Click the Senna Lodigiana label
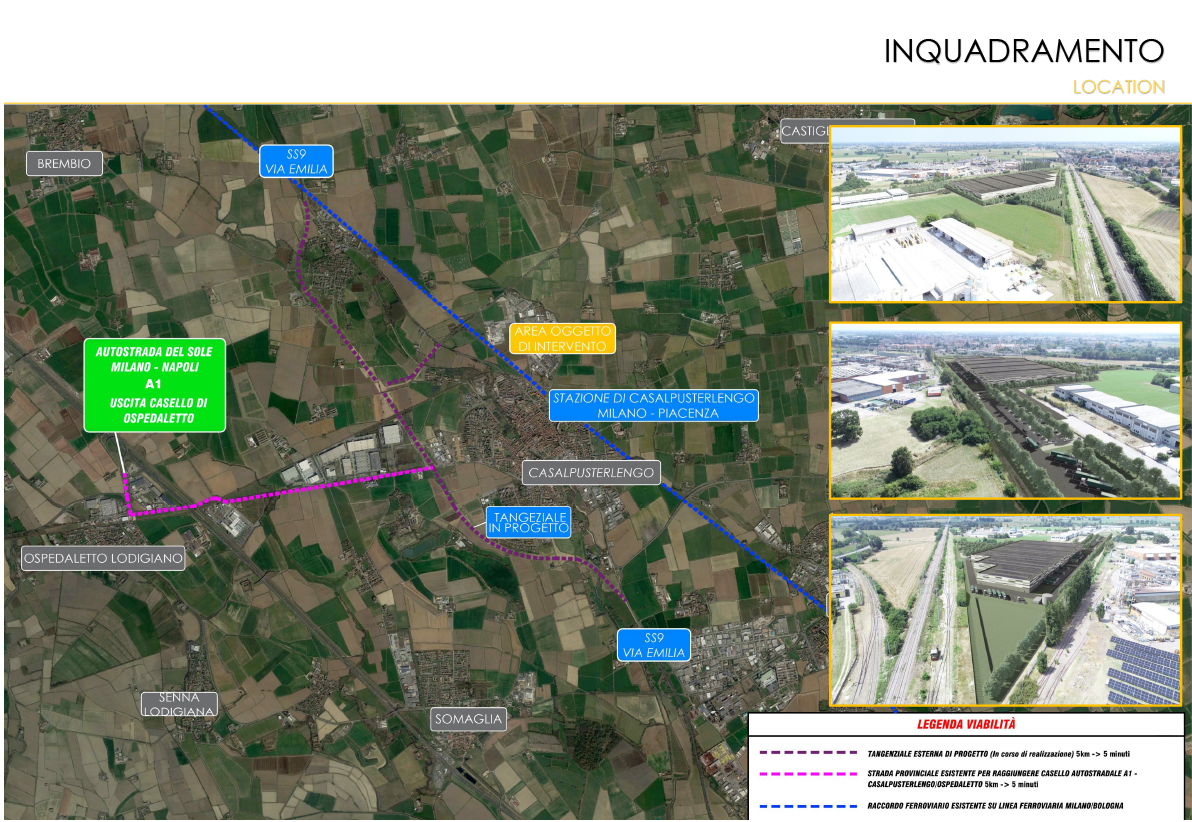This screenshot has width=1192, height=822. click(179, 704)
